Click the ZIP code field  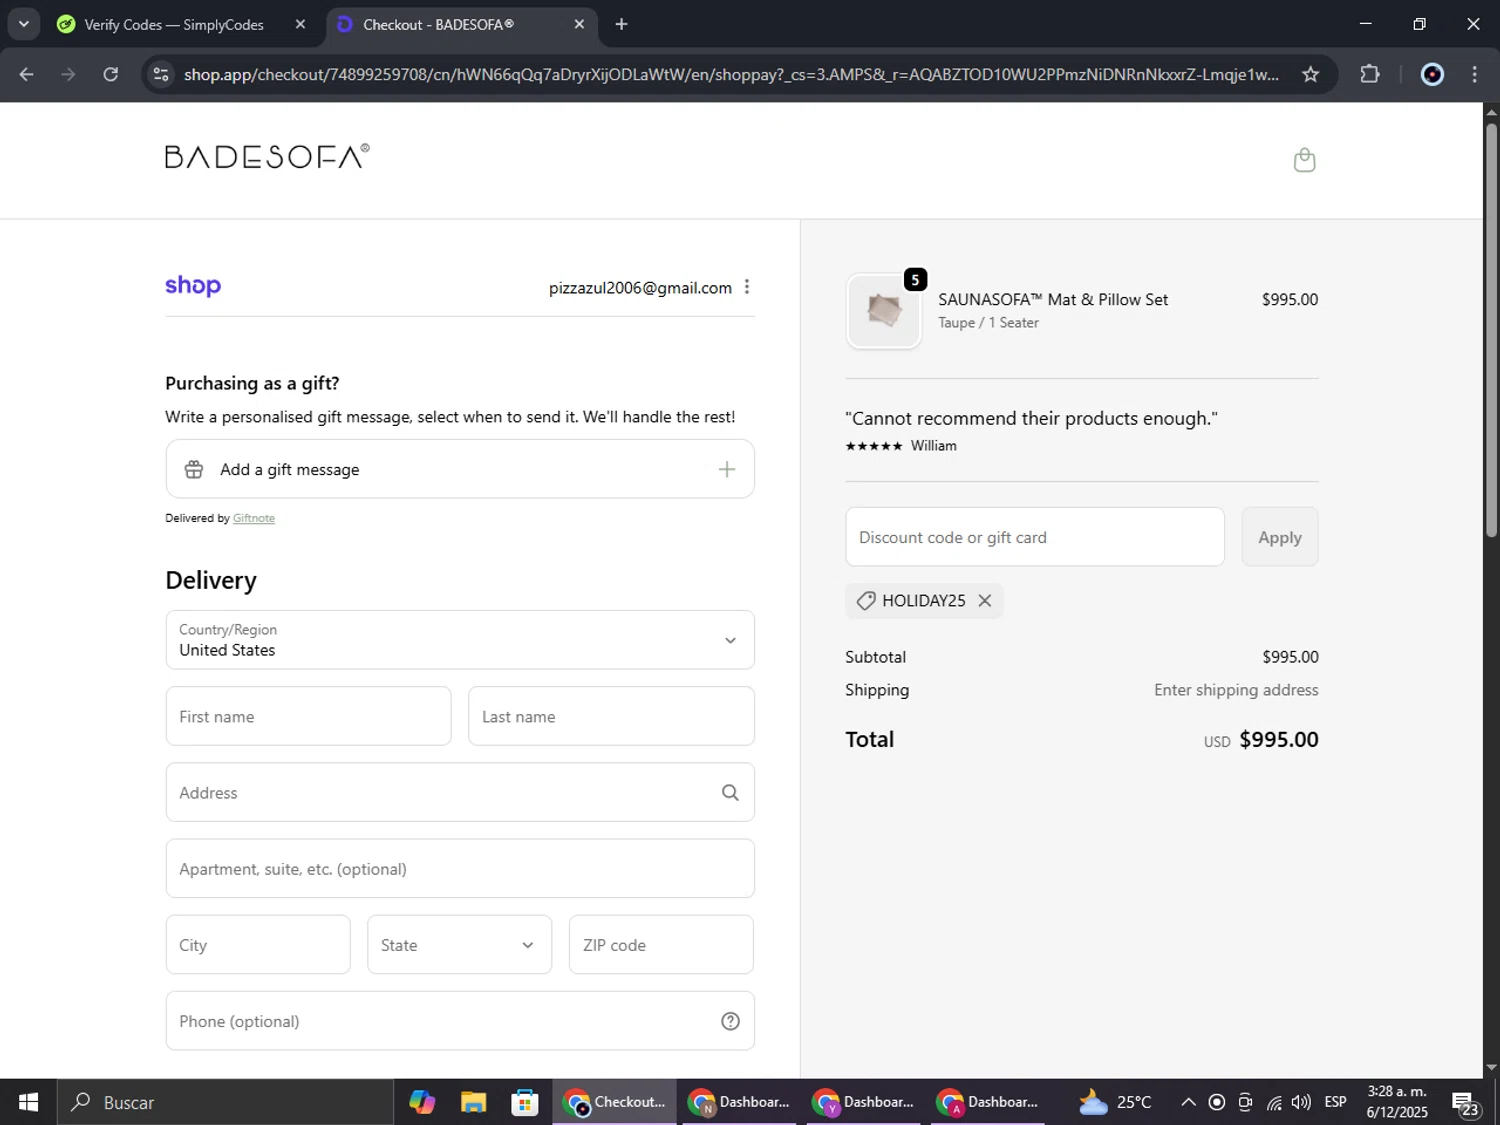point(661,945)
